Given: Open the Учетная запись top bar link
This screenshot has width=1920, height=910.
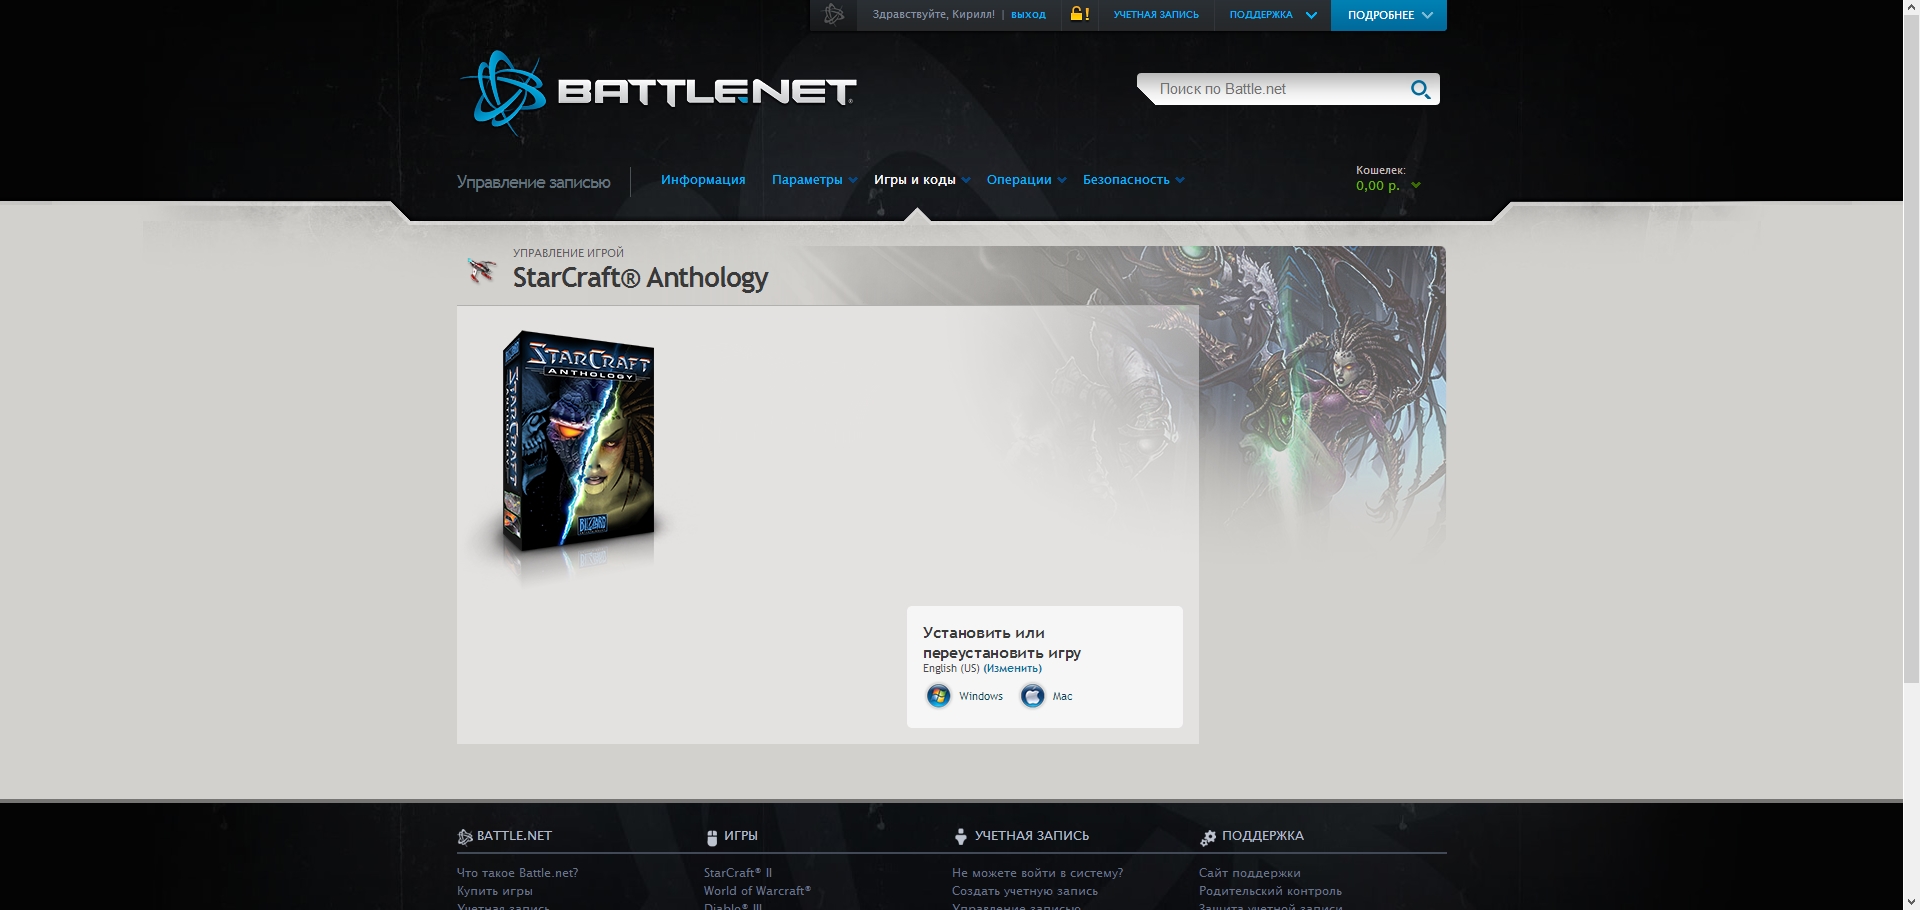Looking at the screenshot, I should 1156,15.
